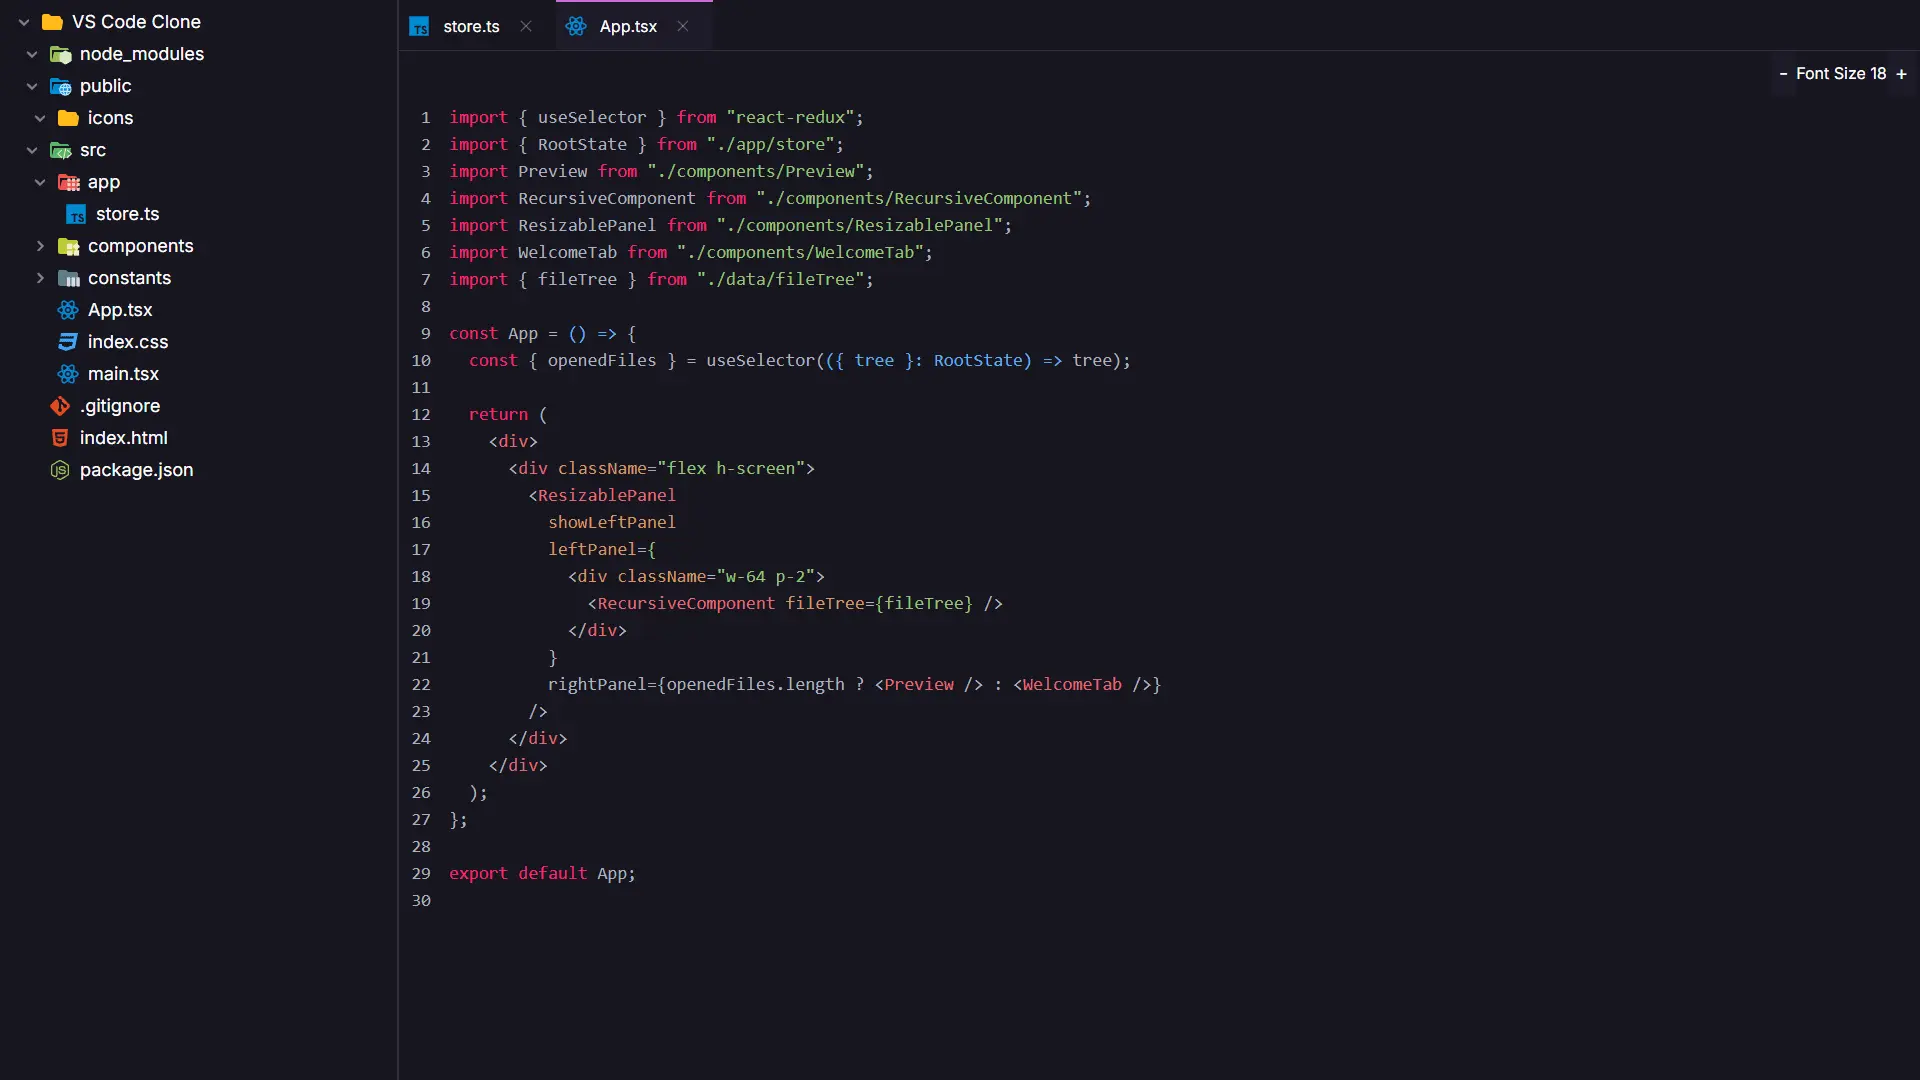Click the Font Size 18 label
Viewport: 1920px width, 1080px height.
(1841, 74)
